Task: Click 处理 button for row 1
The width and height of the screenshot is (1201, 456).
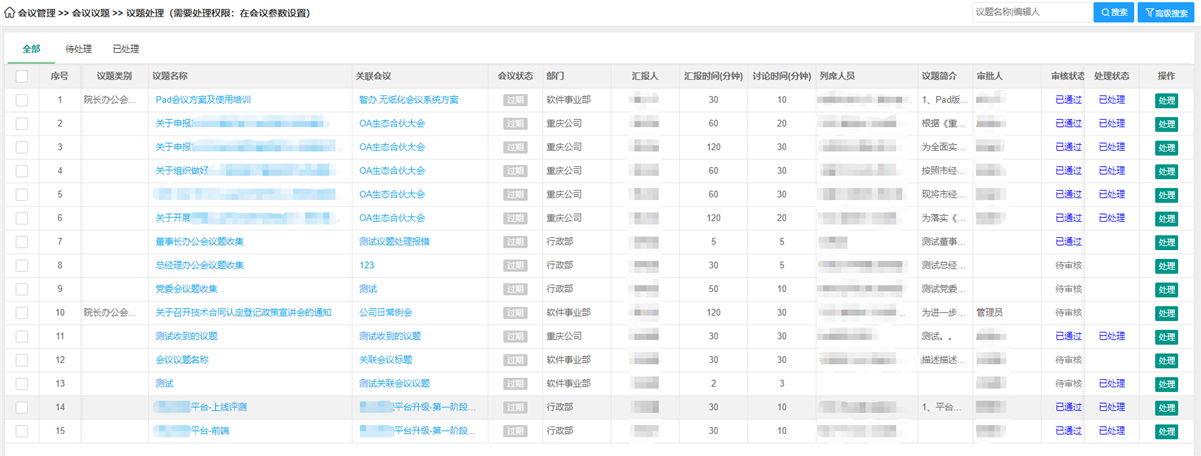Action: 1166,100
